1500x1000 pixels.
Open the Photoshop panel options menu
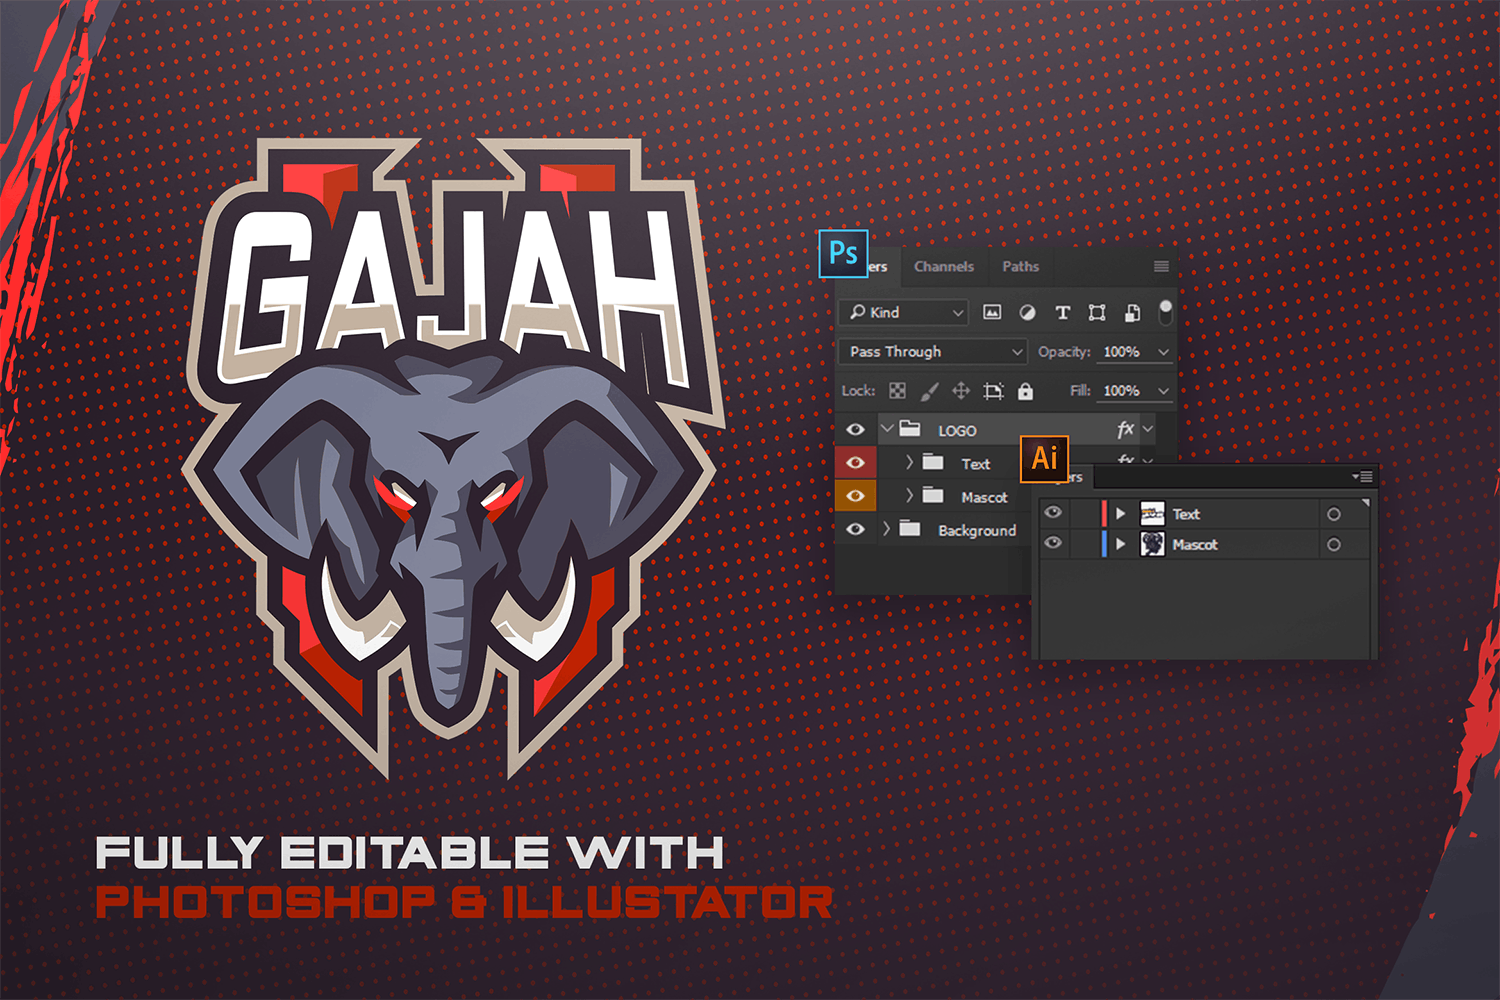[x=1161, y=266]
